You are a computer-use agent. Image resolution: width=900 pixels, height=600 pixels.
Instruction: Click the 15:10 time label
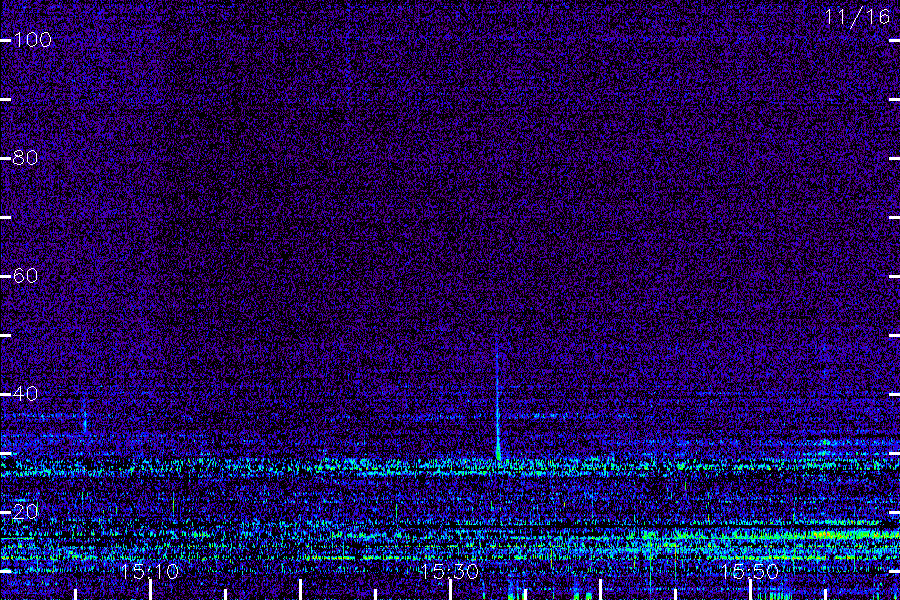tap(149, 571)
